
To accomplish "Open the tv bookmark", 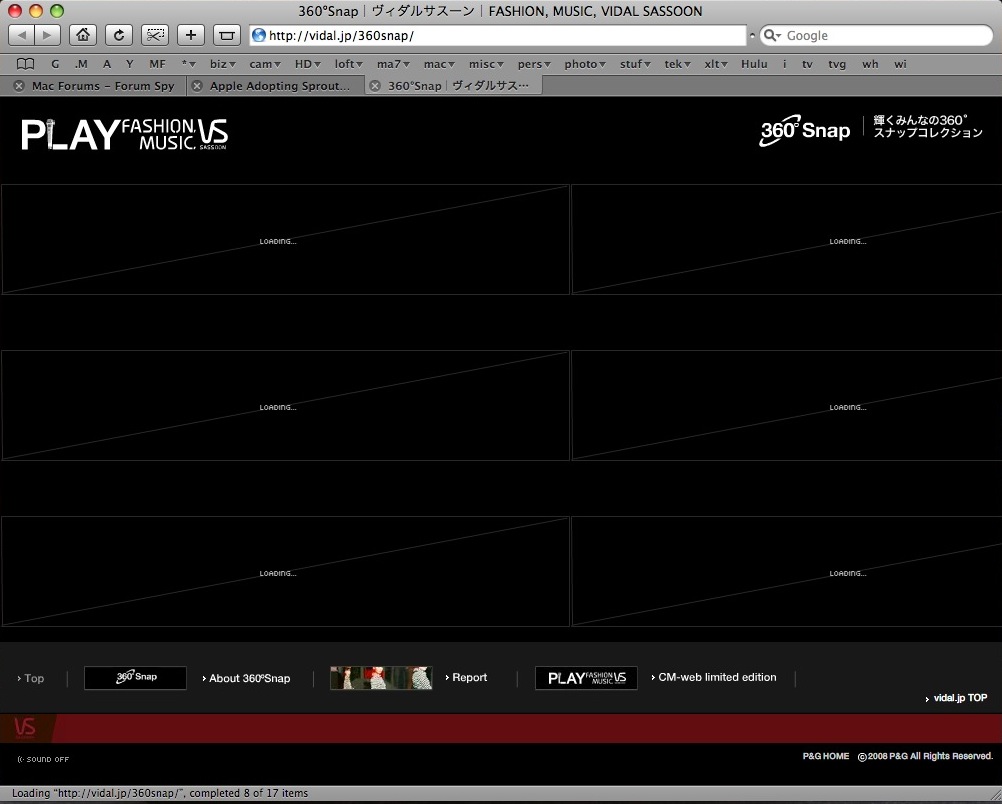I will [x=807, y=64].
